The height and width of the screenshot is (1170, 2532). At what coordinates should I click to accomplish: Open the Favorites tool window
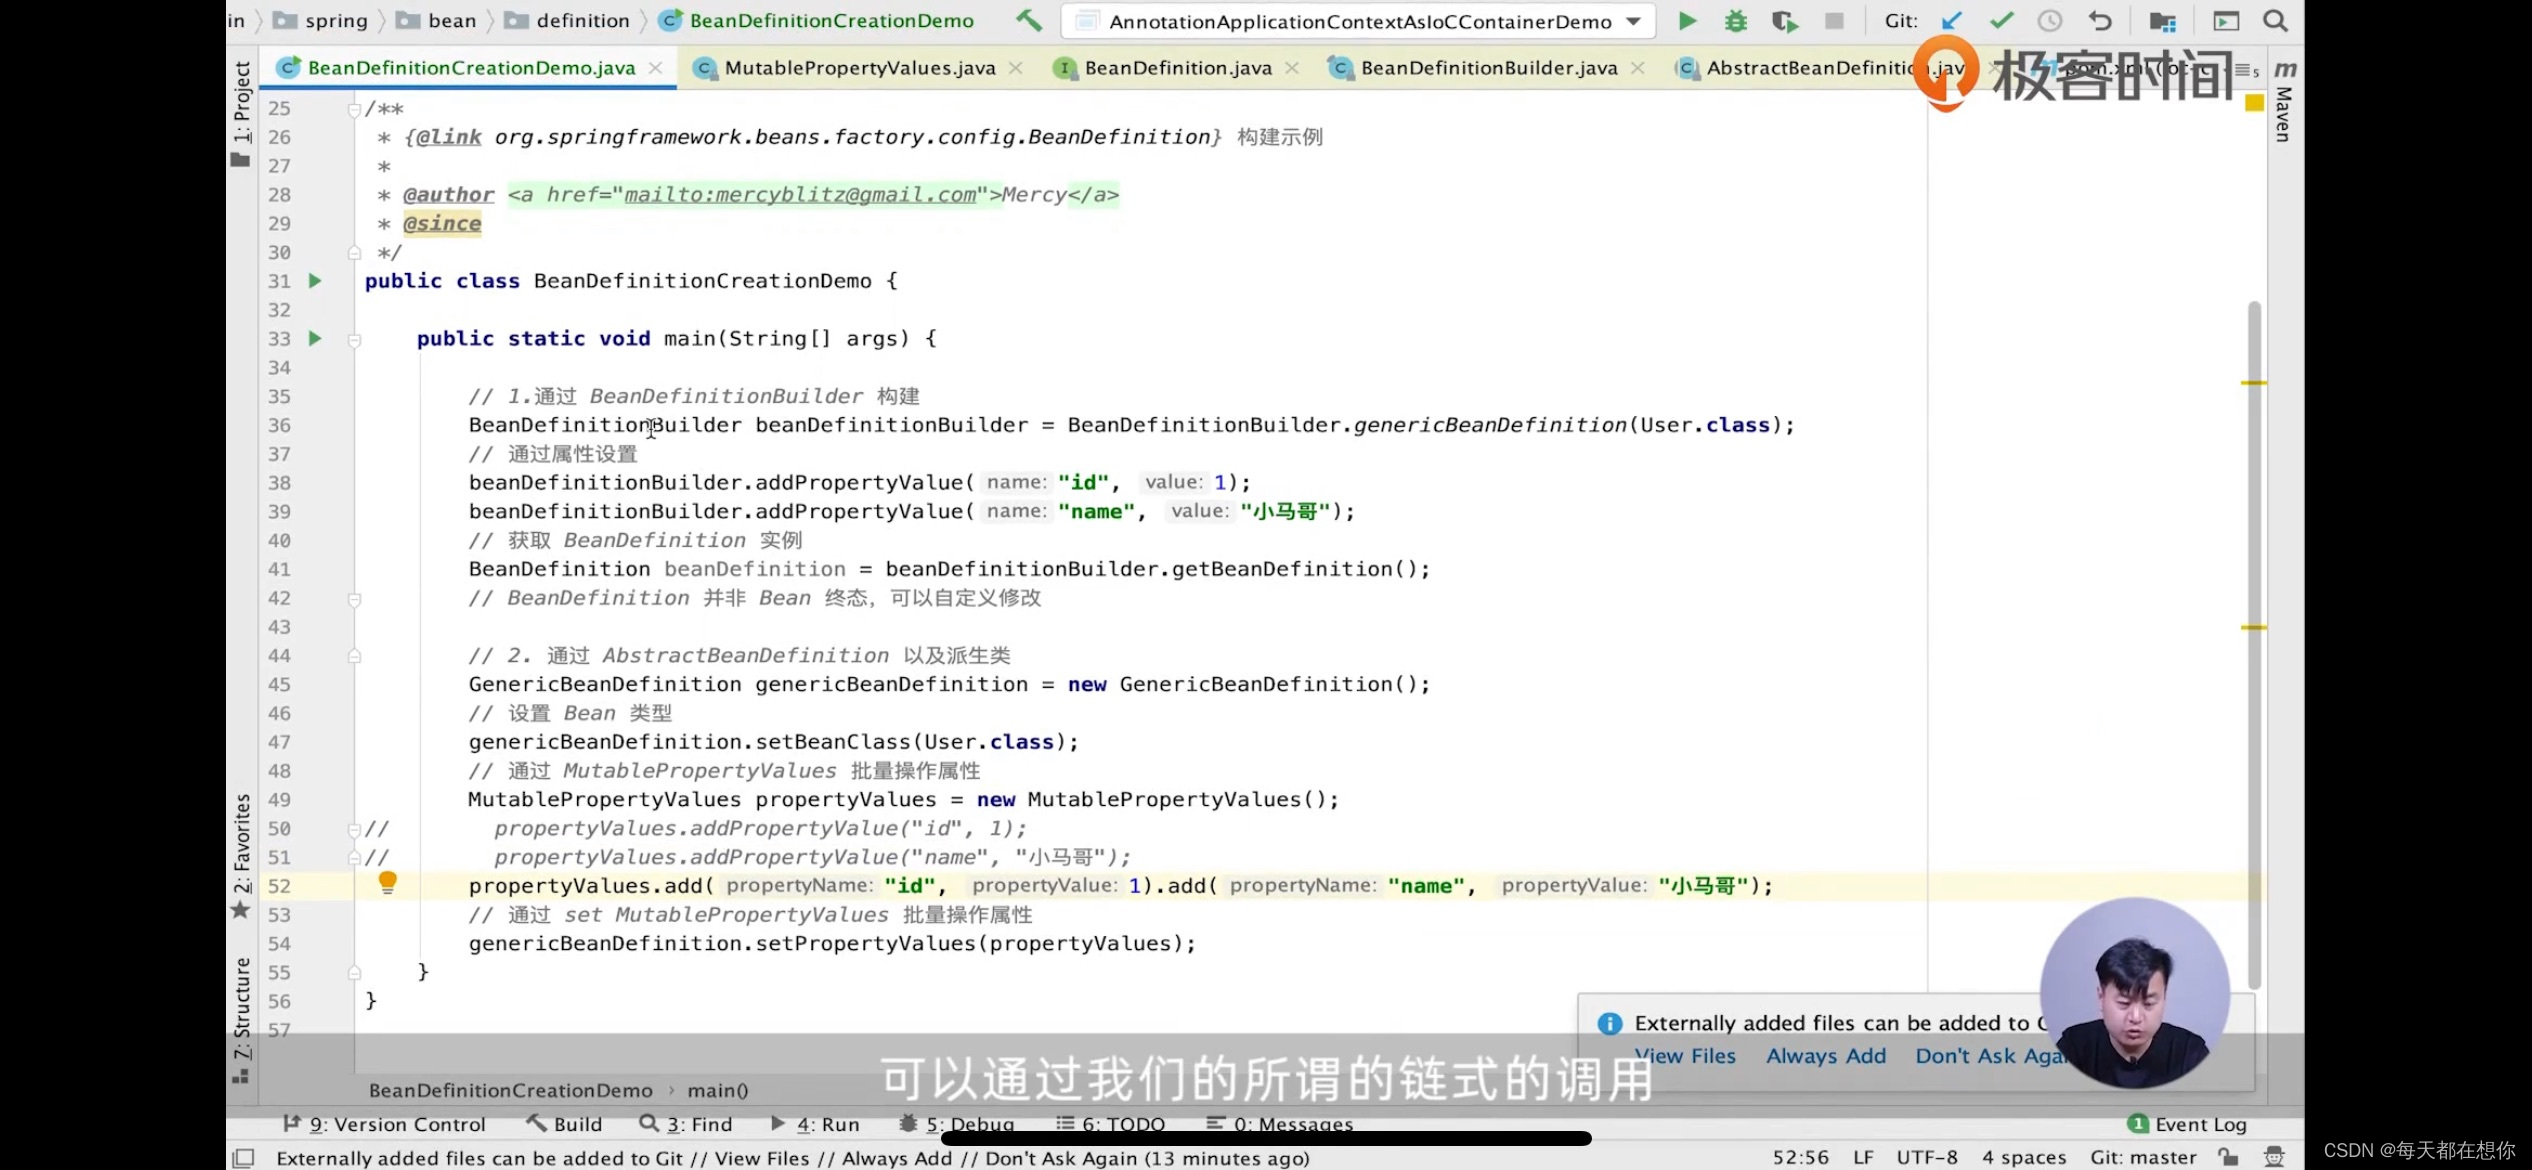pyautogui.click(x=241, y=856)
